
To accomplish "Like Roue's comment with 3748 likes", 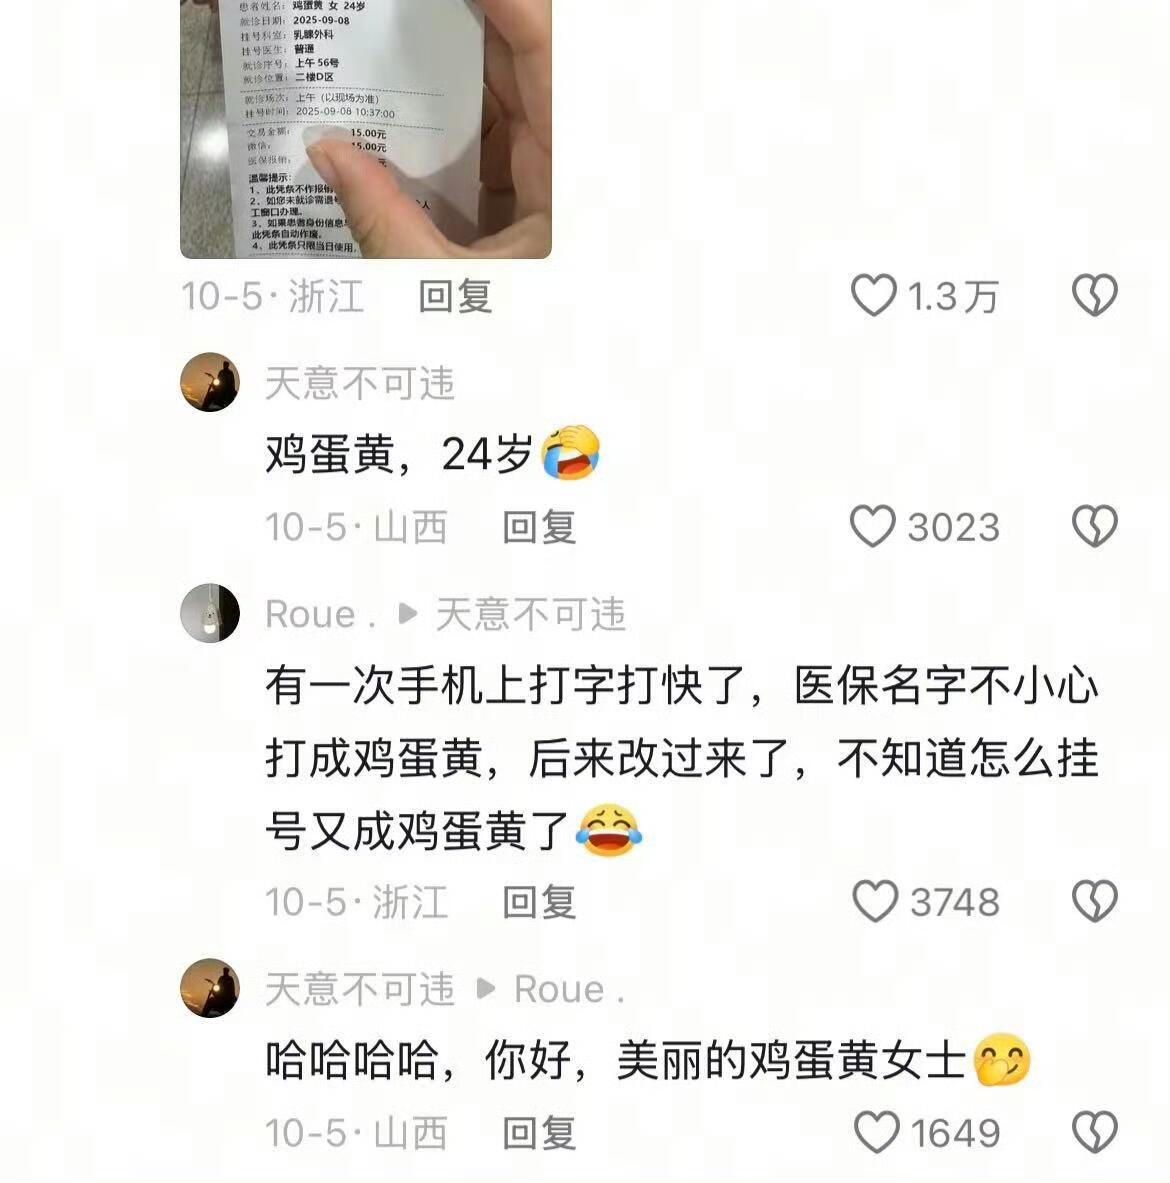I will (x=875, y=901).
